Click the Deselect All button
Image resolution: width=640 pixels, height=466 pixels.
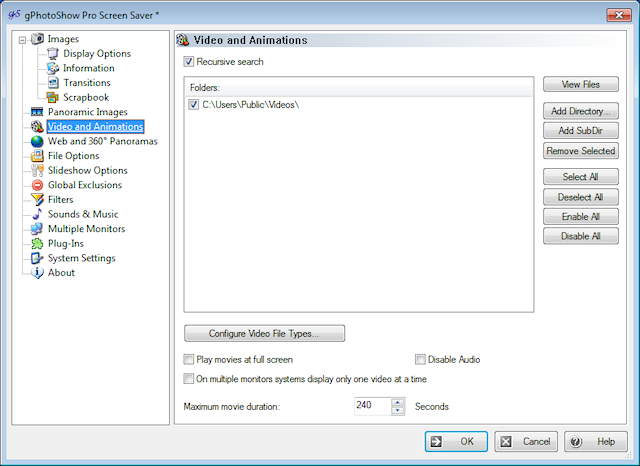coord(580,197)
